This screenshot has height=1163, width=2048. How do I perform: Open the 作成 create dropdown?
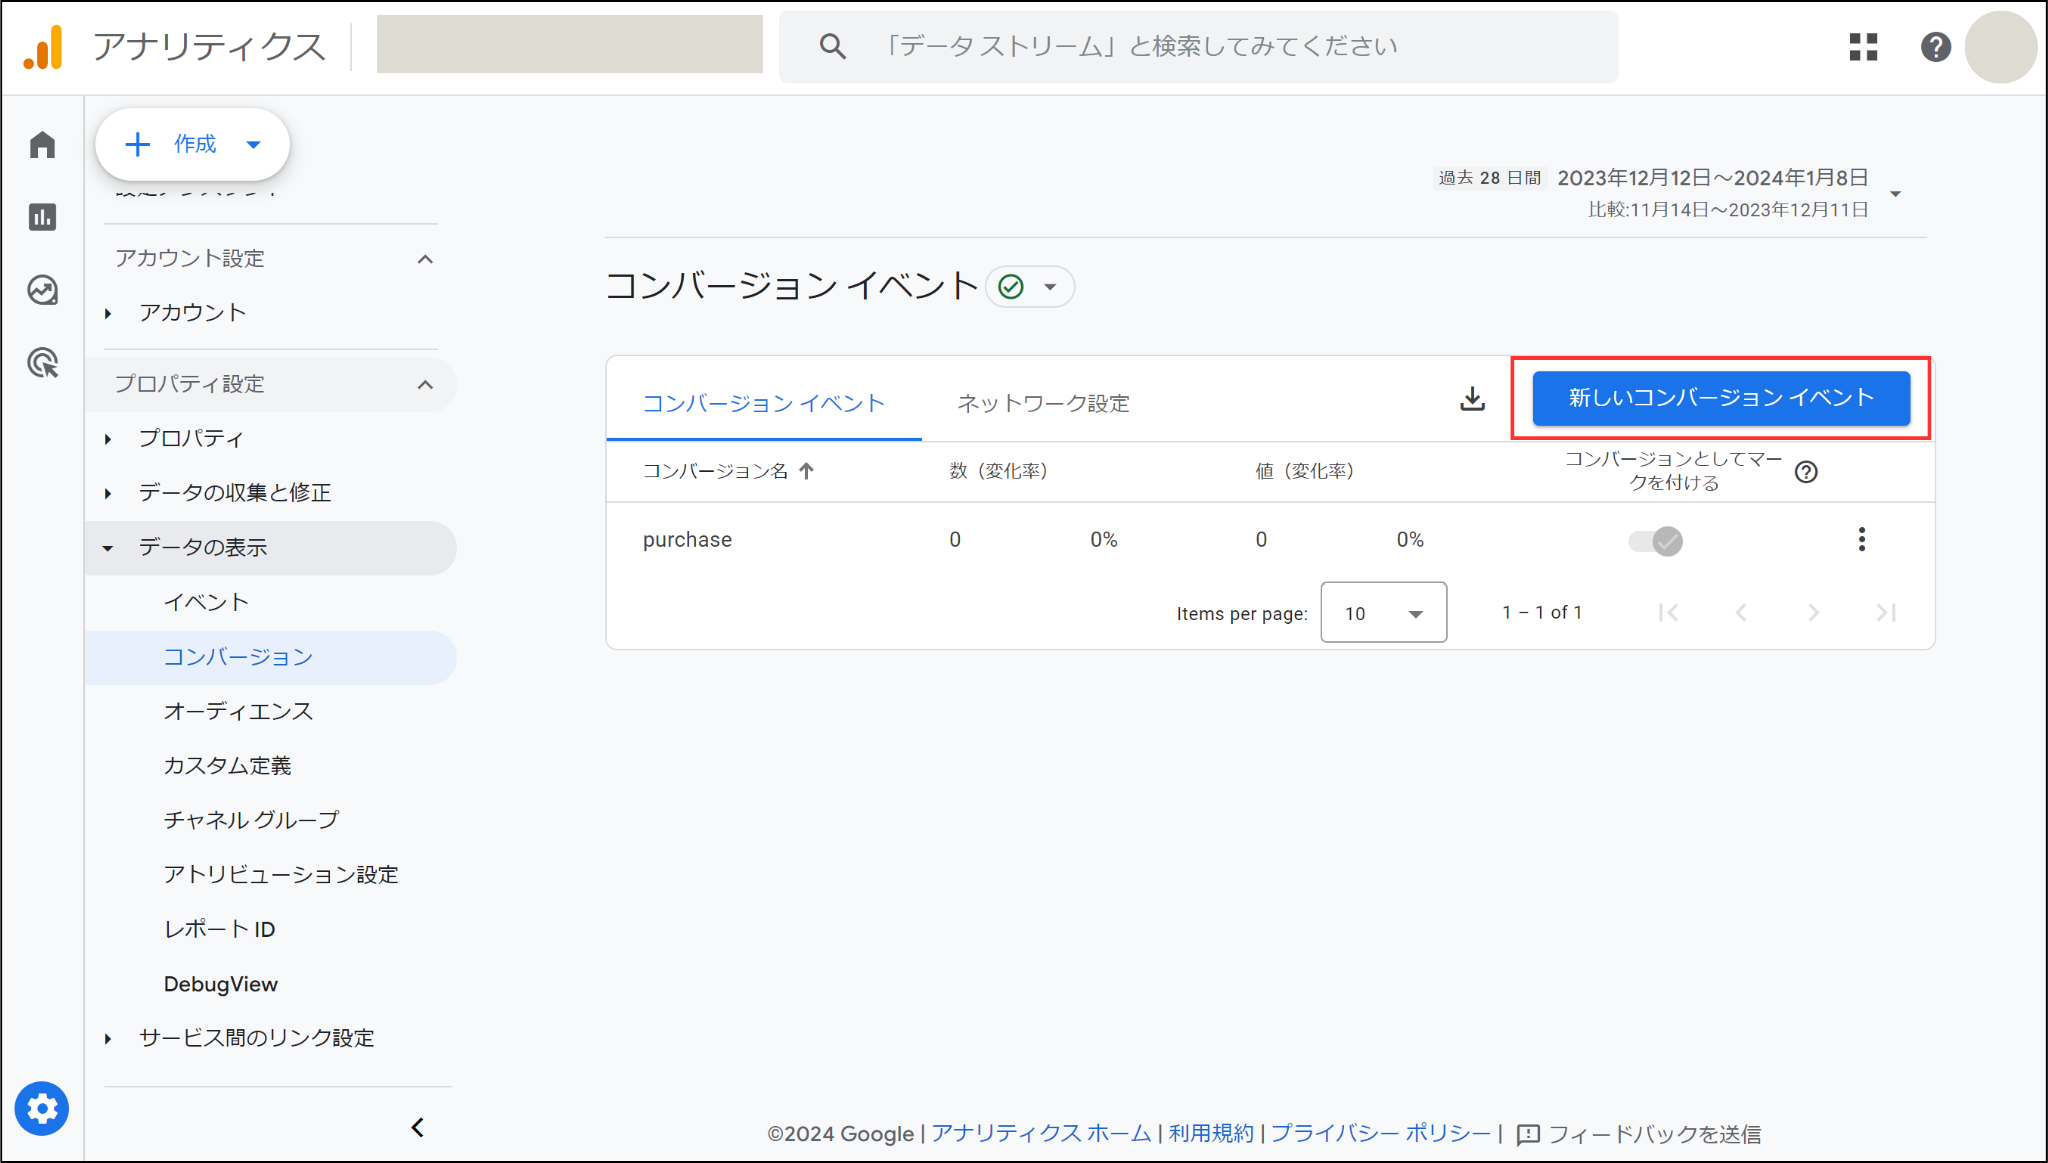[192, 144]
